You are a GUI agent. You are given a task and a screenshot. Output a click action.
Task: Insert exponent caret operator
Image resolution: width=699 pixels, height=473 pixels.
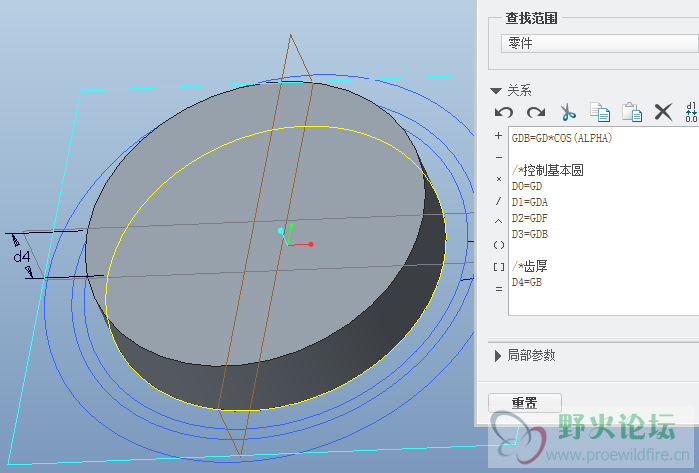(x=499, y=222)
